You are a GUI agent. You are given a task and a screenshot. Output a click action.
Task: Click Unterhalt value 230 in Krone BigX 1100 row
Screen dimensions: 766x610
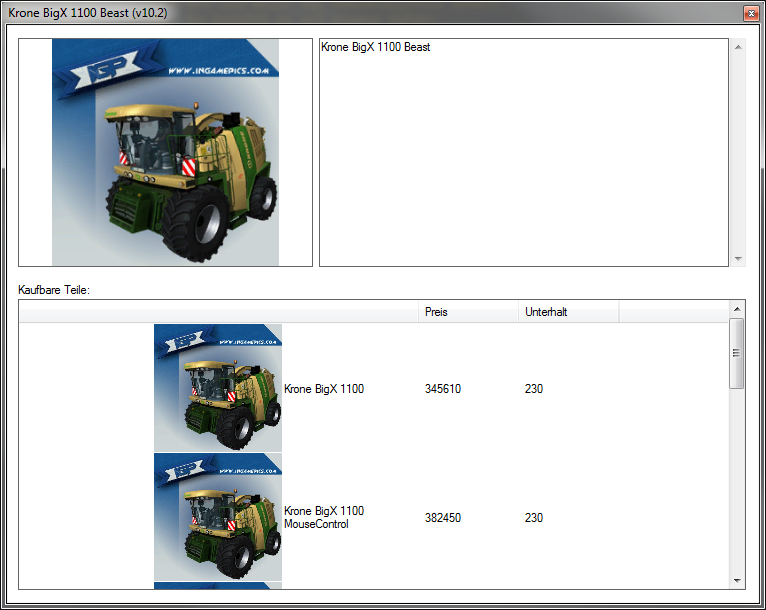pyautogui.click(x=533, y=389)
